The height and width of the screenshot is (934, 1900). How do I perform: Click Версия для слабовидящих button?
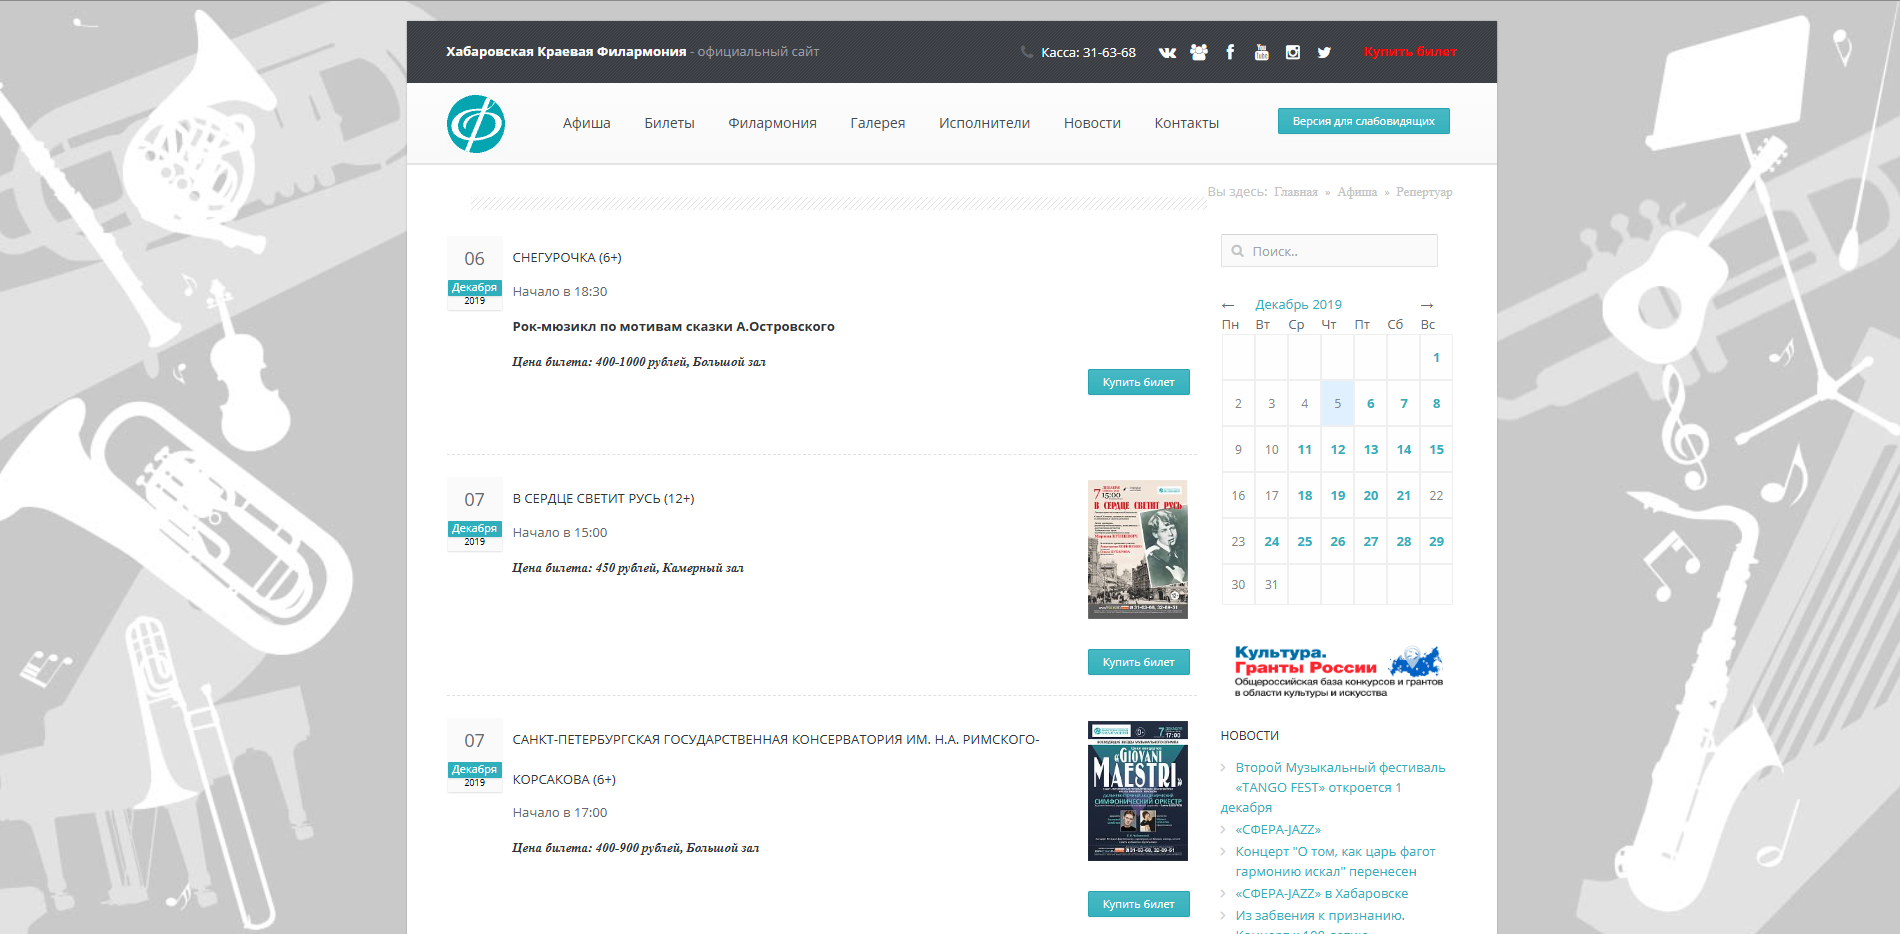(x=1363, y=121)
